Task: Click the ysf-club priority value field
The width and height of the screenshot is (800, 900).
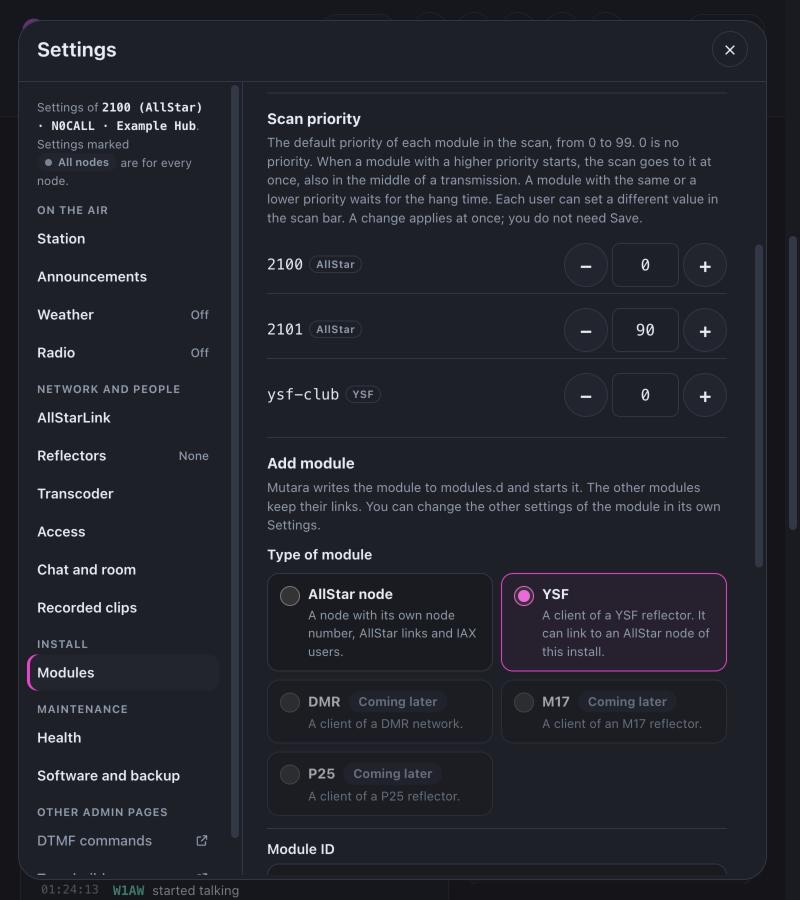Action: pos(645,395)
